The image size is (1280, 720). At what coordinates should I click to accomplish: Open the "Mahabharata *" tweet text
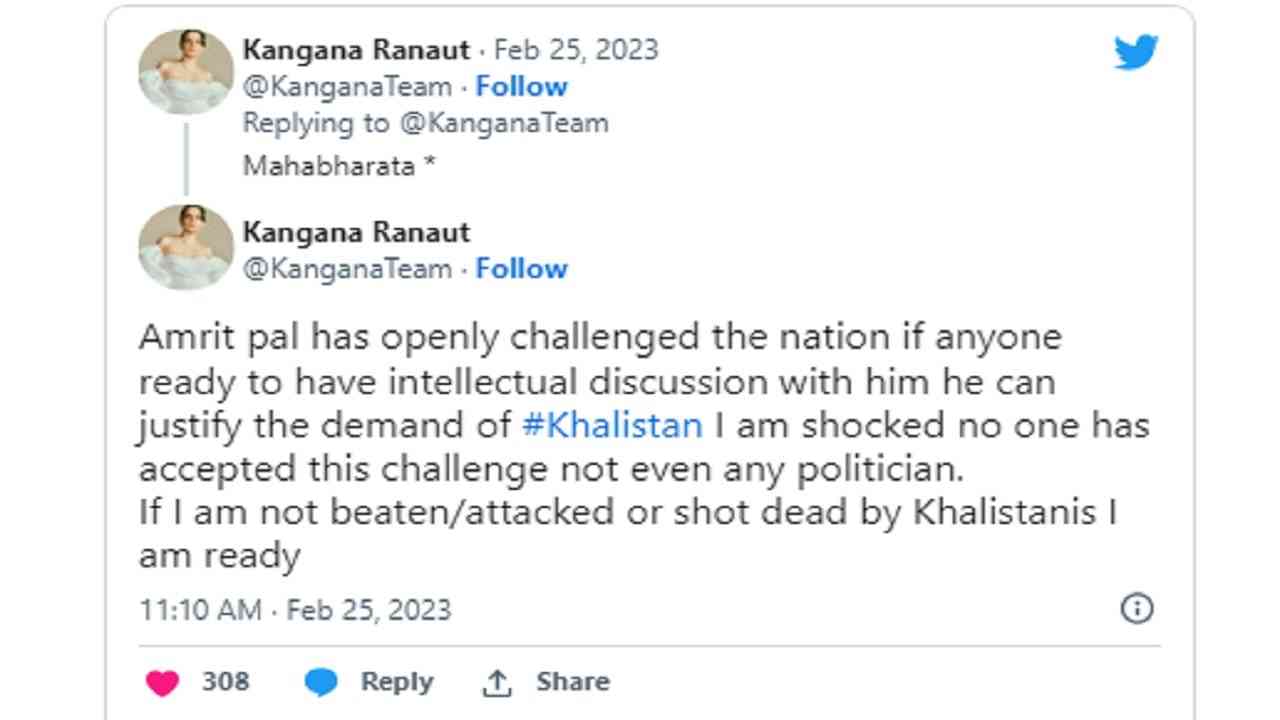tap(339, 166)
